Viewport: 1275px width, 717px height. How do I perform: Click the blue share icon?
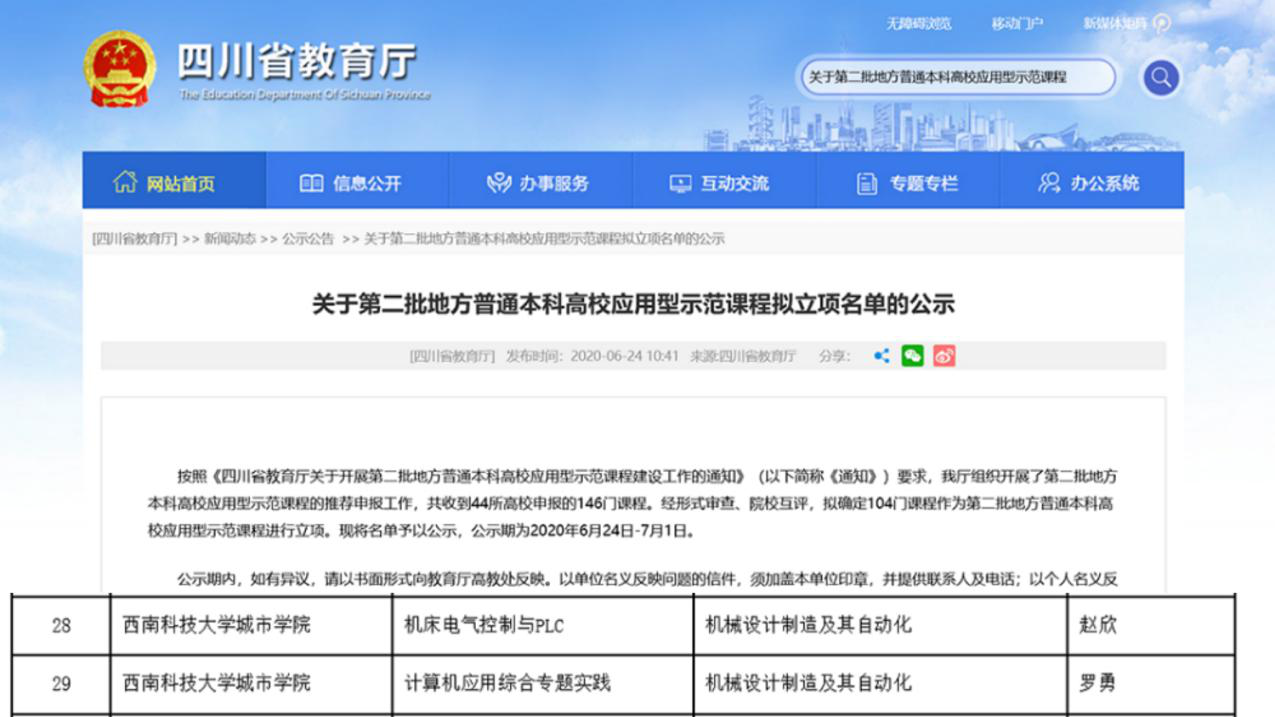(881, 356)
